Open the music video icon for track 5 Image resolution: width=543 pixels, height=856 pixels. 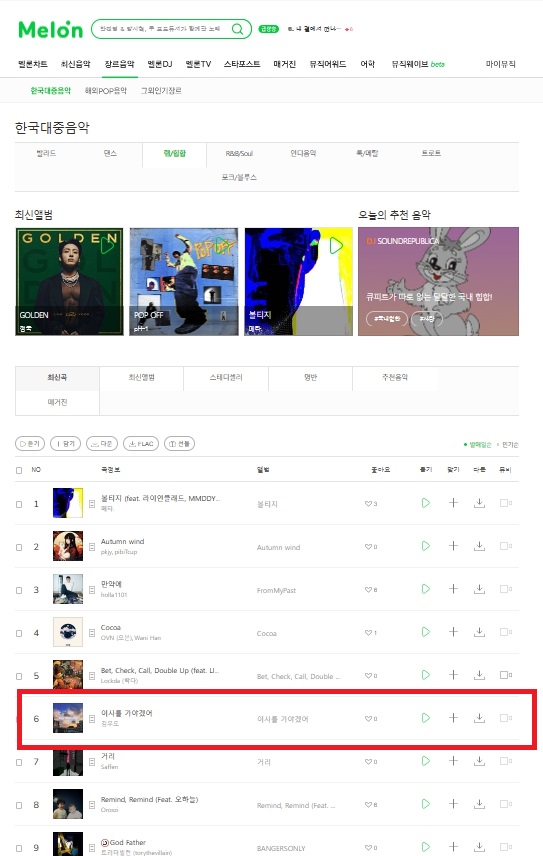pyautogui.click(x=506, y=675)
